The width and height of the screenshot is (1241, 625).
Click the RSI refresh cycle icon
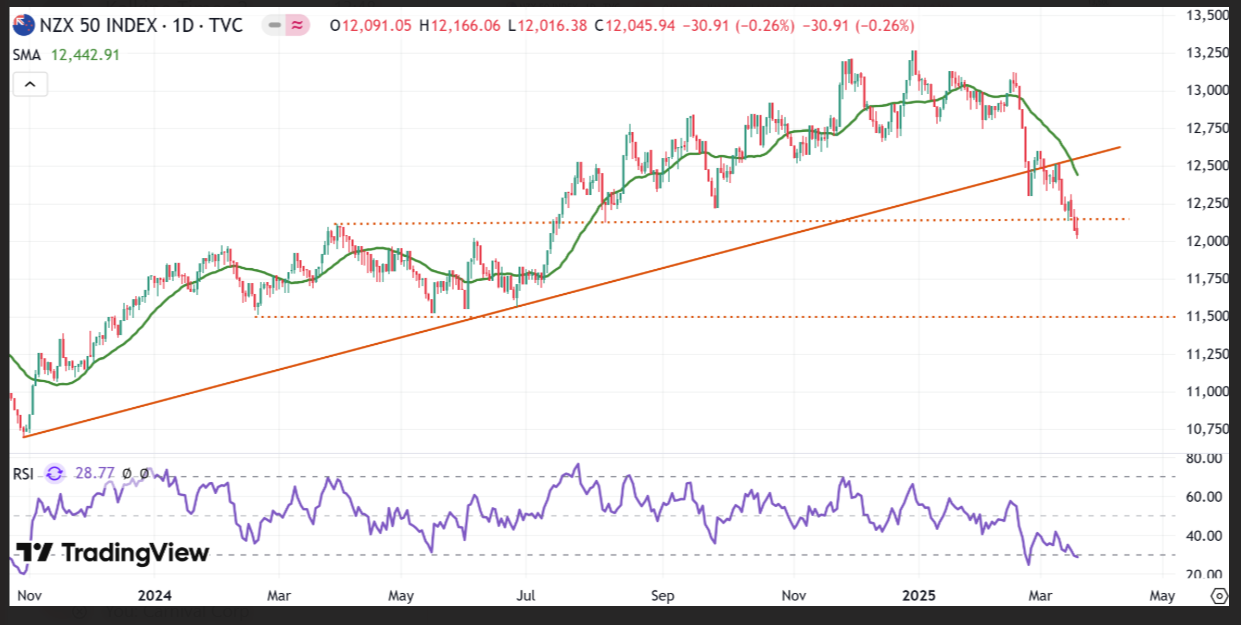click(x=54, y=473)
